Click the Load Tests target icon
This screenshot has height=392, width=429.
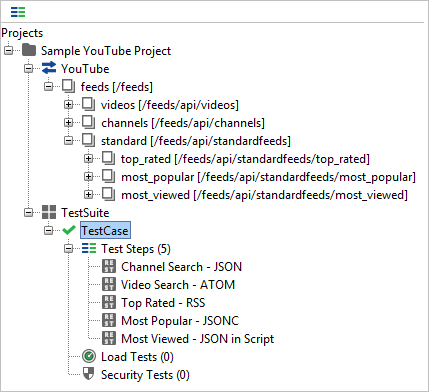coord(89,356)
